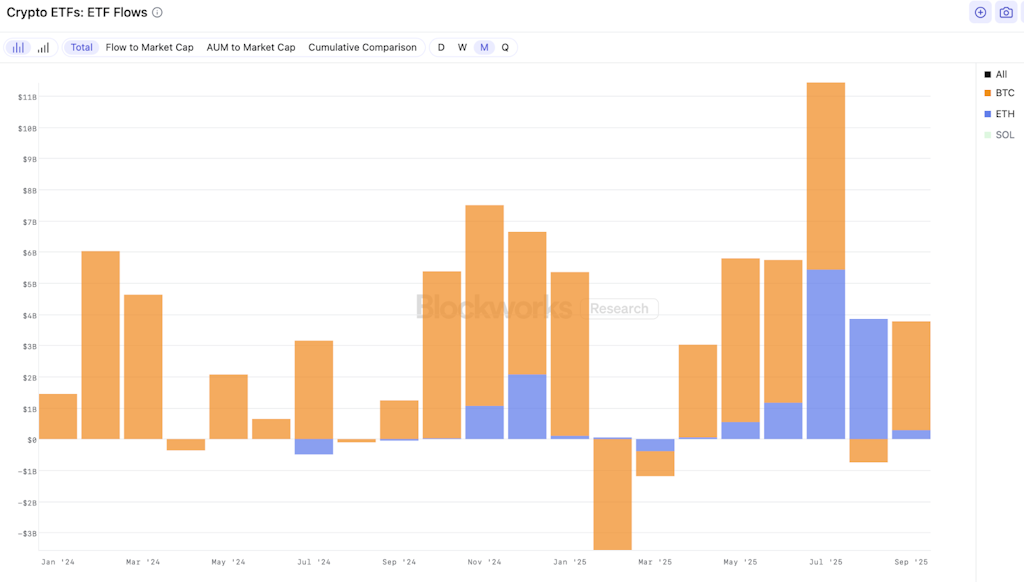Select the Total view tab
Viewport: 1024px width, 582px height.
coord(81,48)
